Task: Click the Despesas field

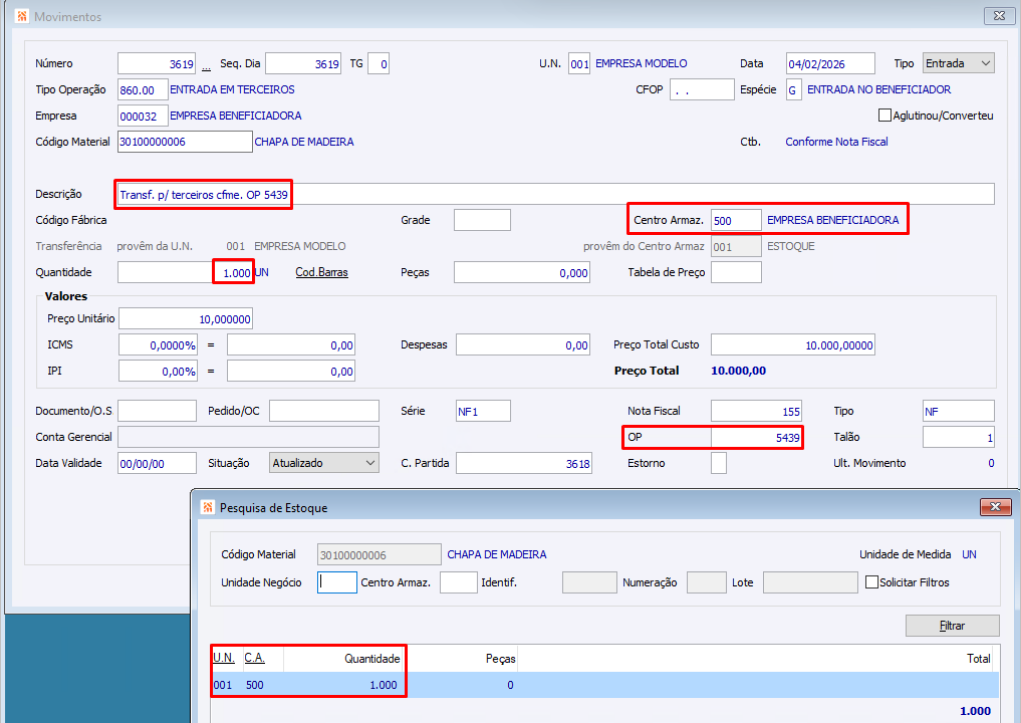Action: [x=523, y=345]
